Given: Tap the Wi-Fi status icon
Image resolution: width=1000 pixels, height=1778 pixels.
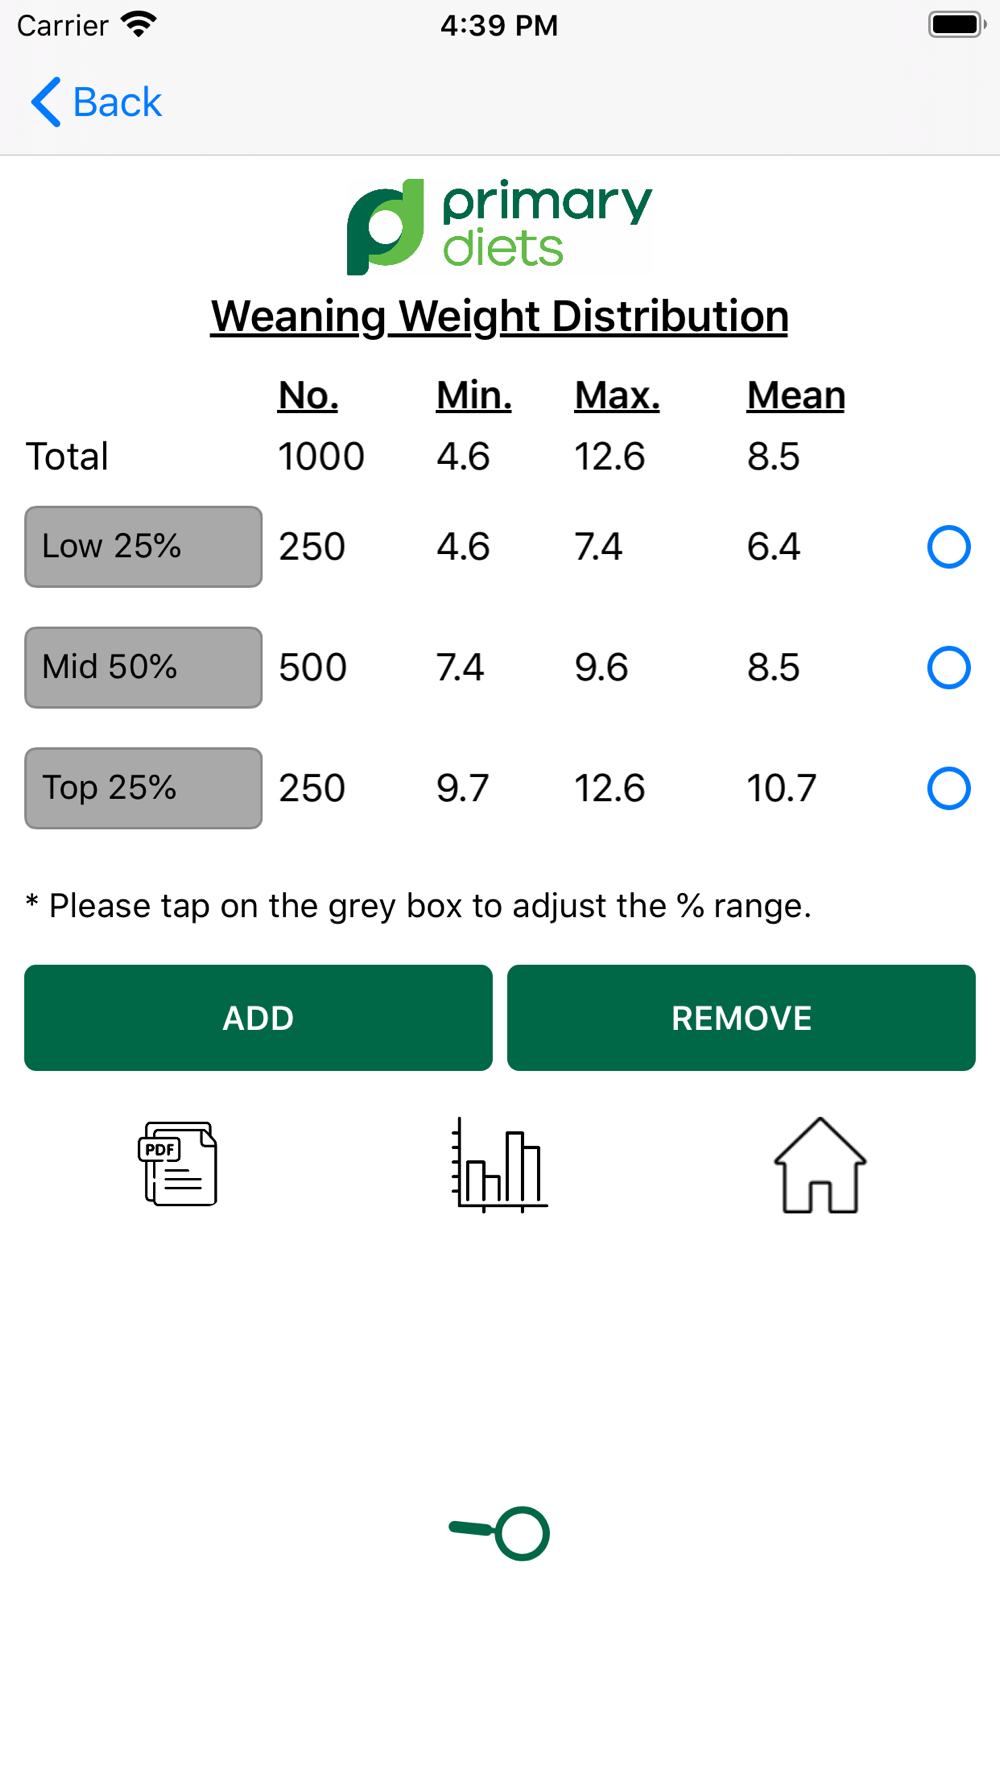Looking at the screenshot, I should coord(138,25).
